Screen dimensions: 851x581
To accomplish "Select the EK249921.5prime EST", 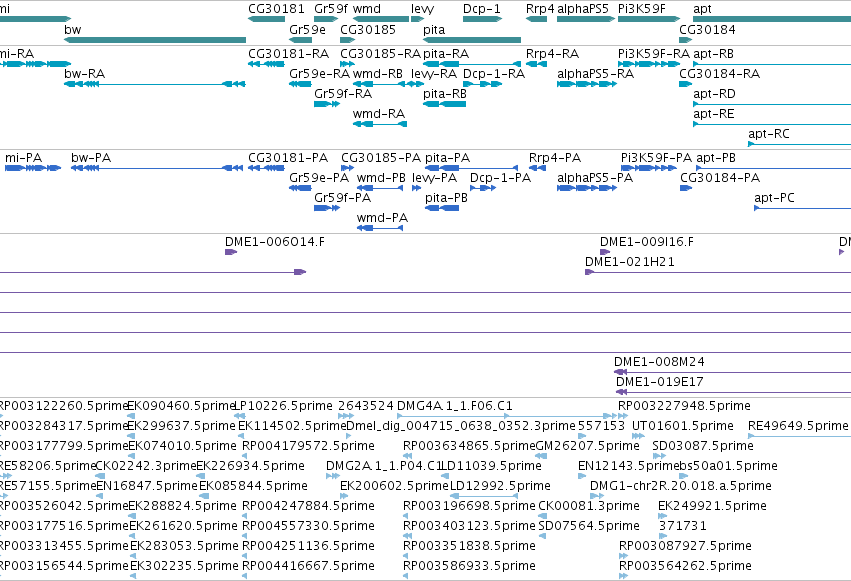I will [663, 516].
